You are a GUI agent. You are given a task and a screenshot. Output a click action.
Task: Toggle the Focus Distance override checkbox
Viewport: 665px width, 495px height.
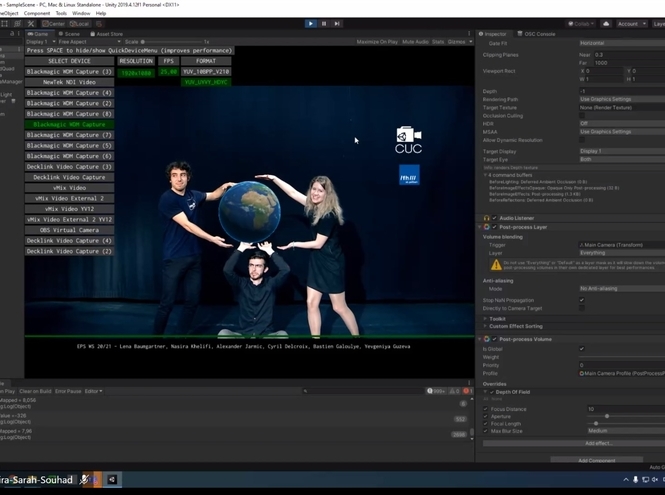pyautogui.click(x=487, y=409)
